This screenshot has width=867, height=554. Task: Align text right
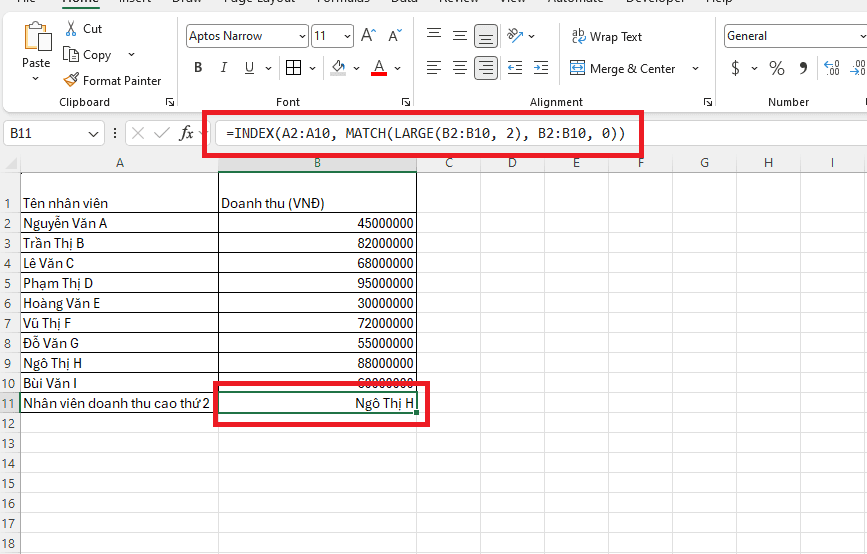pyautogui.click(x=485, y=68)
